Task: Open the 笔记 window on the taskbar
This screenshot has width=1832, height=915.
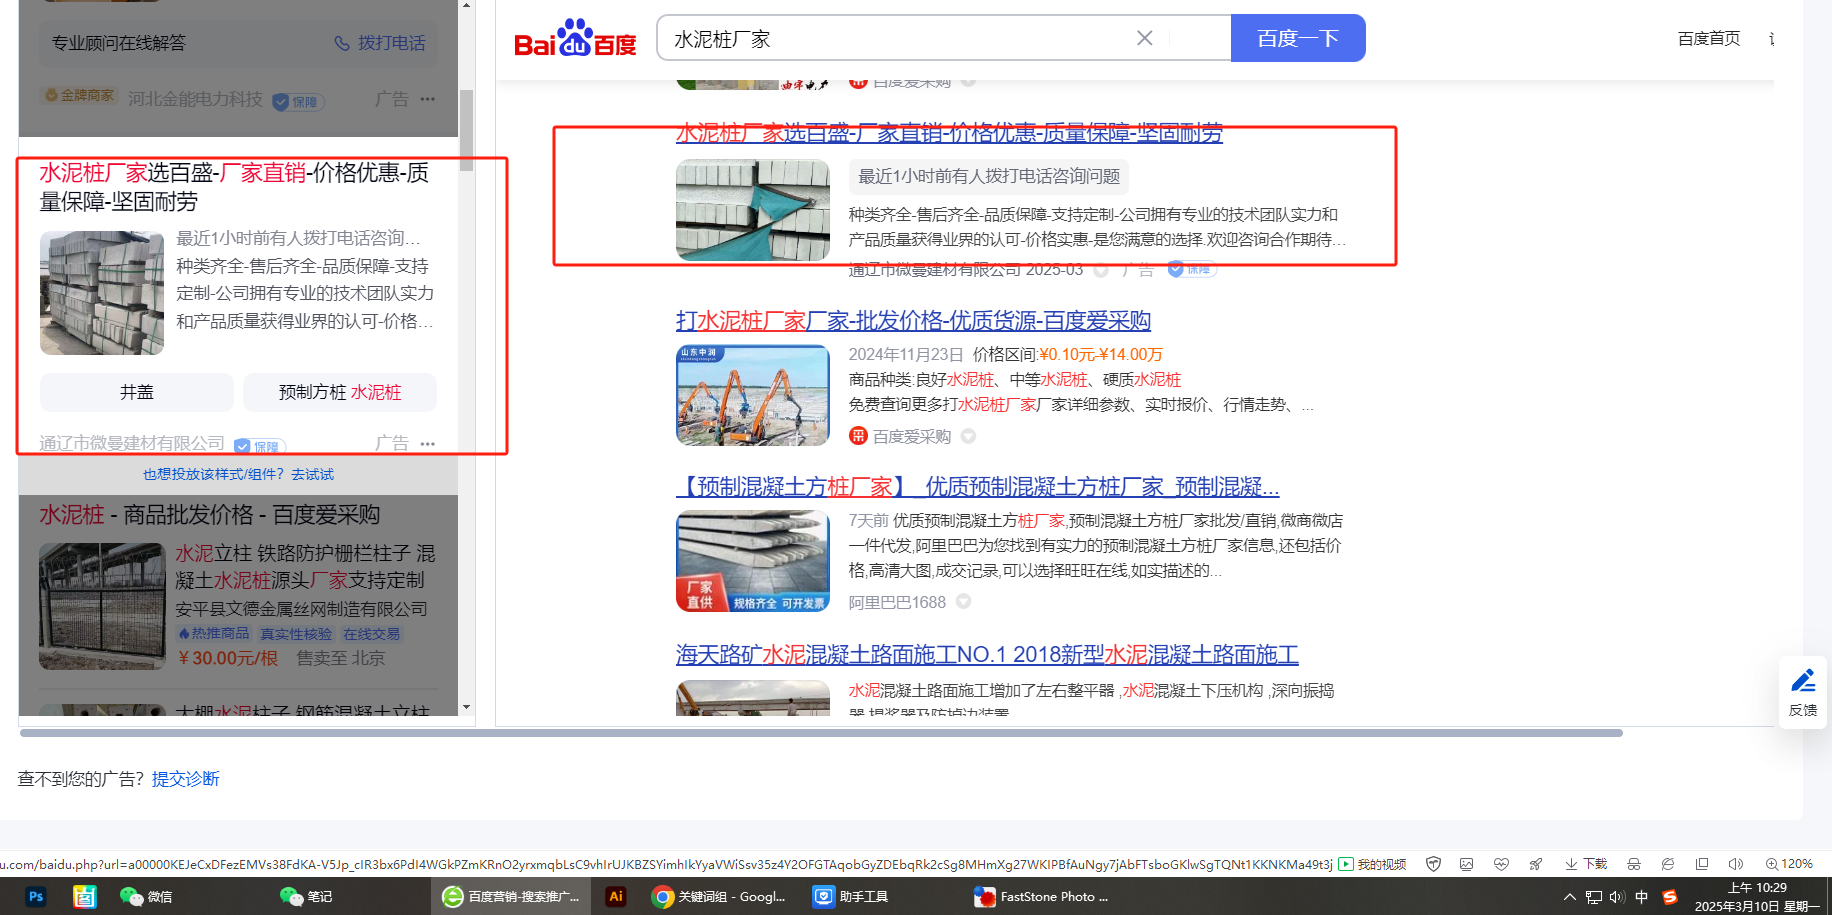Action: [x=306, y=897]
